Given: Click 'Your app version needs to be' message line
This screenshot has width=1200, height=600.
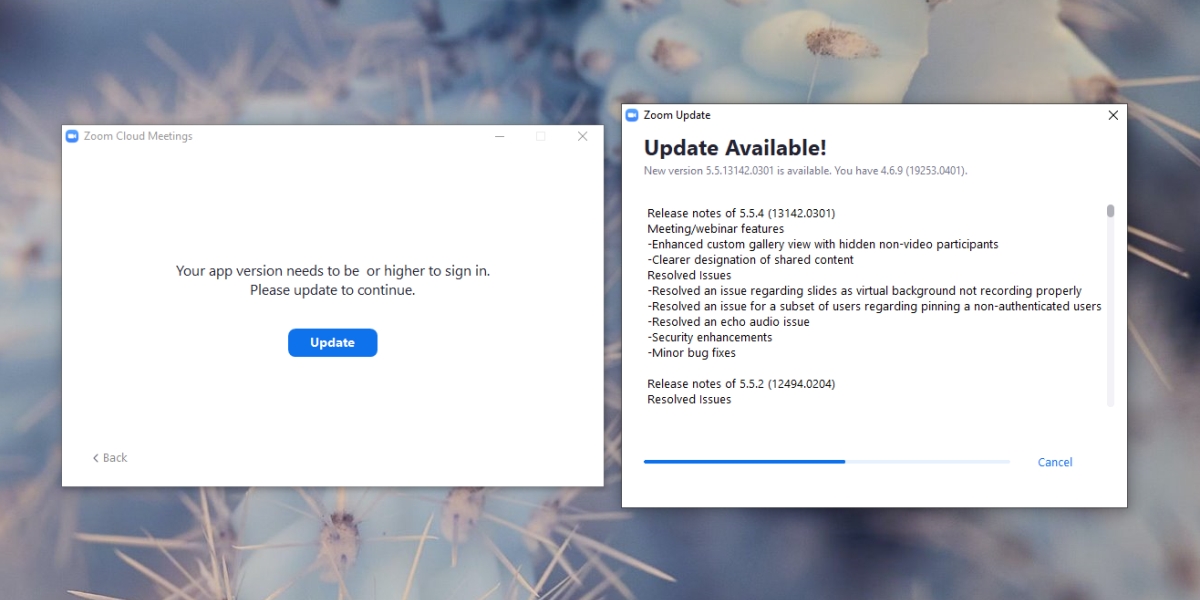Looking at the screenshot, I should (333, 270).
